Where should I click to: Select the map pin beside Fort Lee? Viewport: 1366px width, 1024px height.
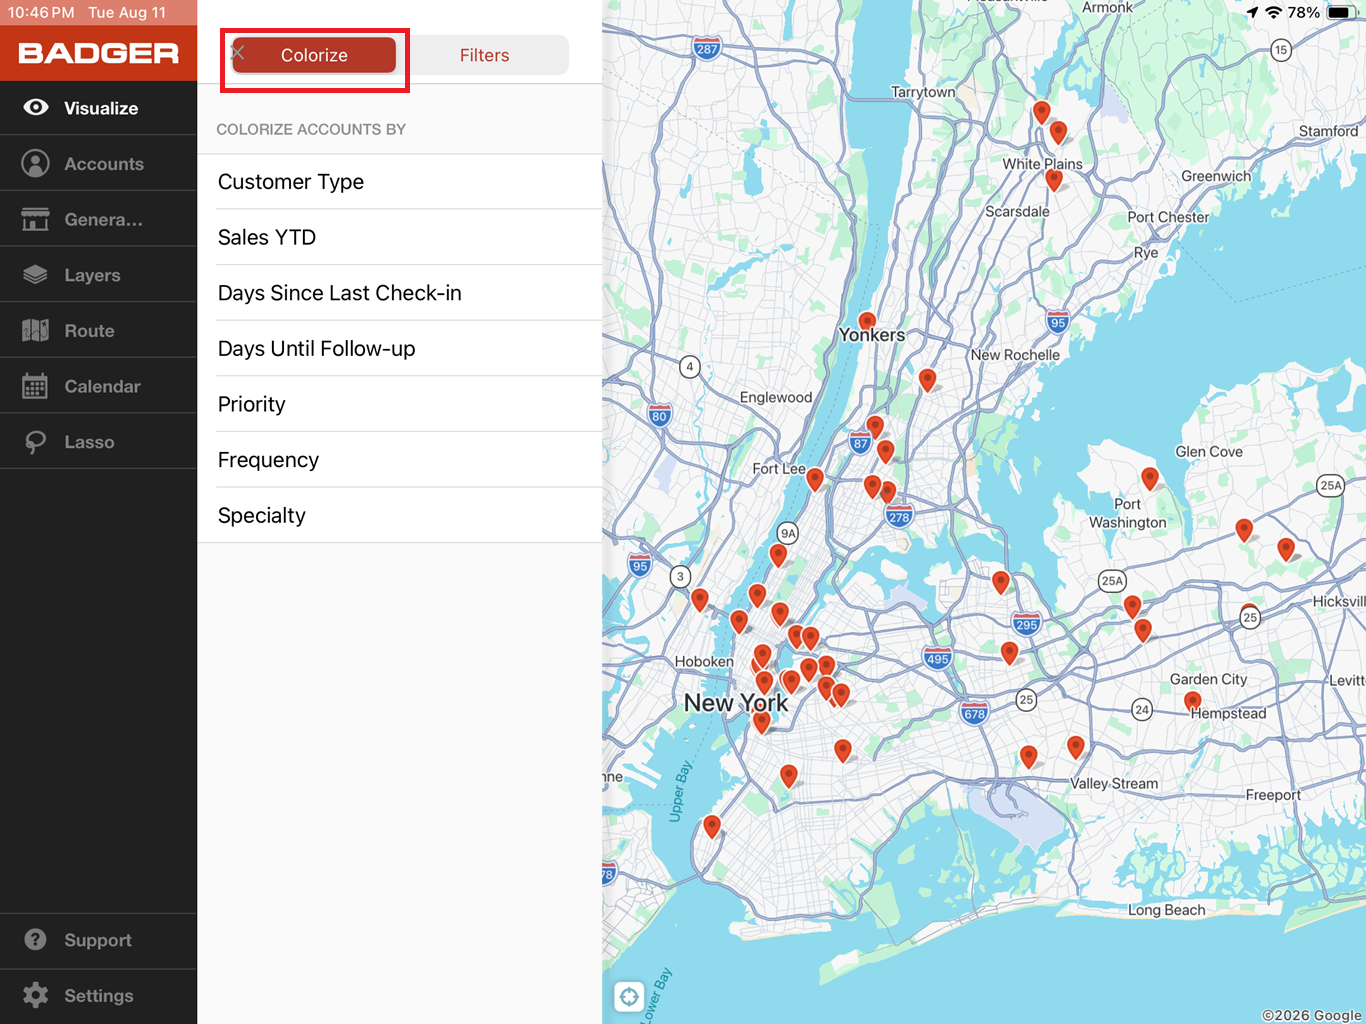[x=815, y=480]
